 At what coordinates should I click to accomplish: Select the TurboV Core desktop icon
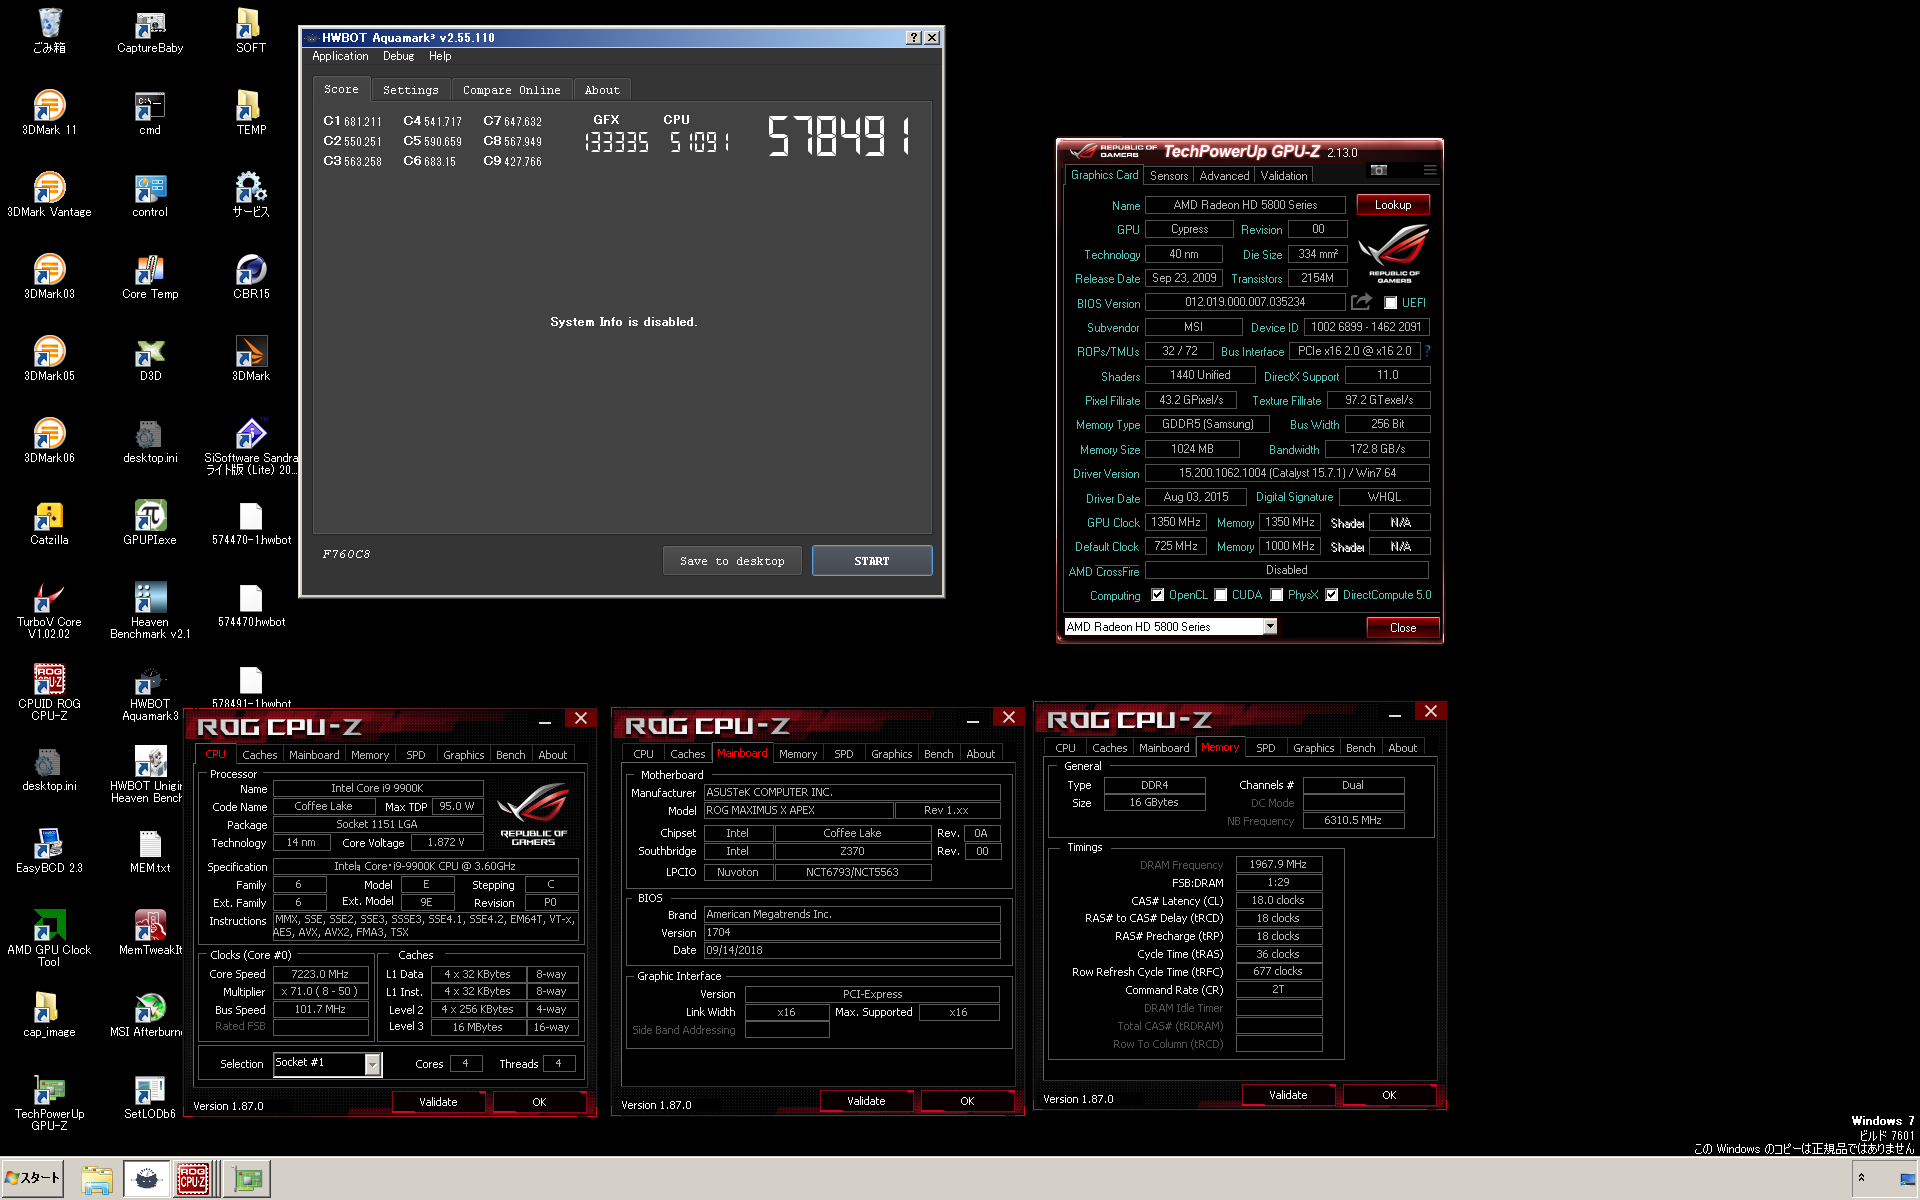point(49,610)
